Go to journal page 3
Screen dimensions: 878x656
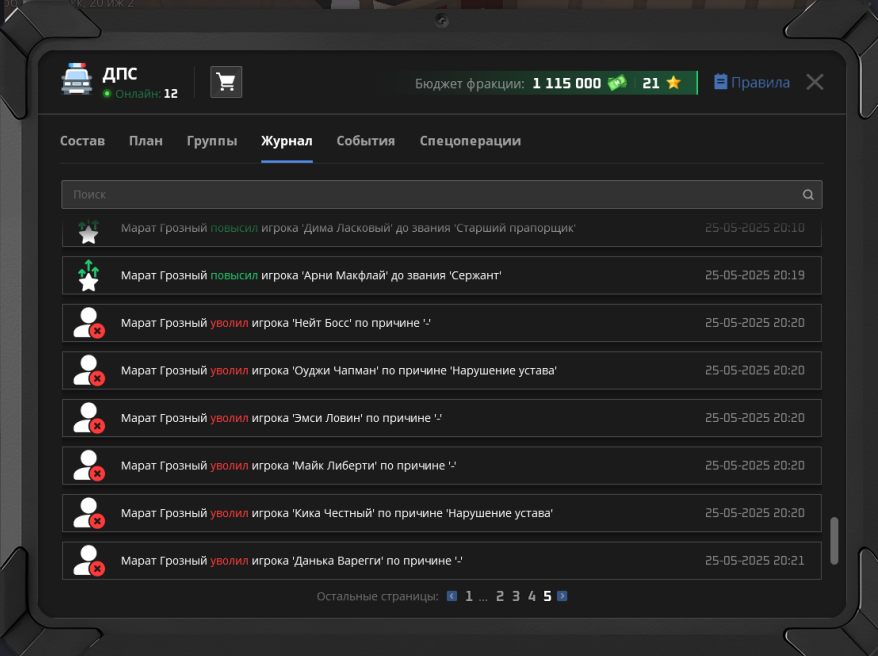[x=516, y=596]
